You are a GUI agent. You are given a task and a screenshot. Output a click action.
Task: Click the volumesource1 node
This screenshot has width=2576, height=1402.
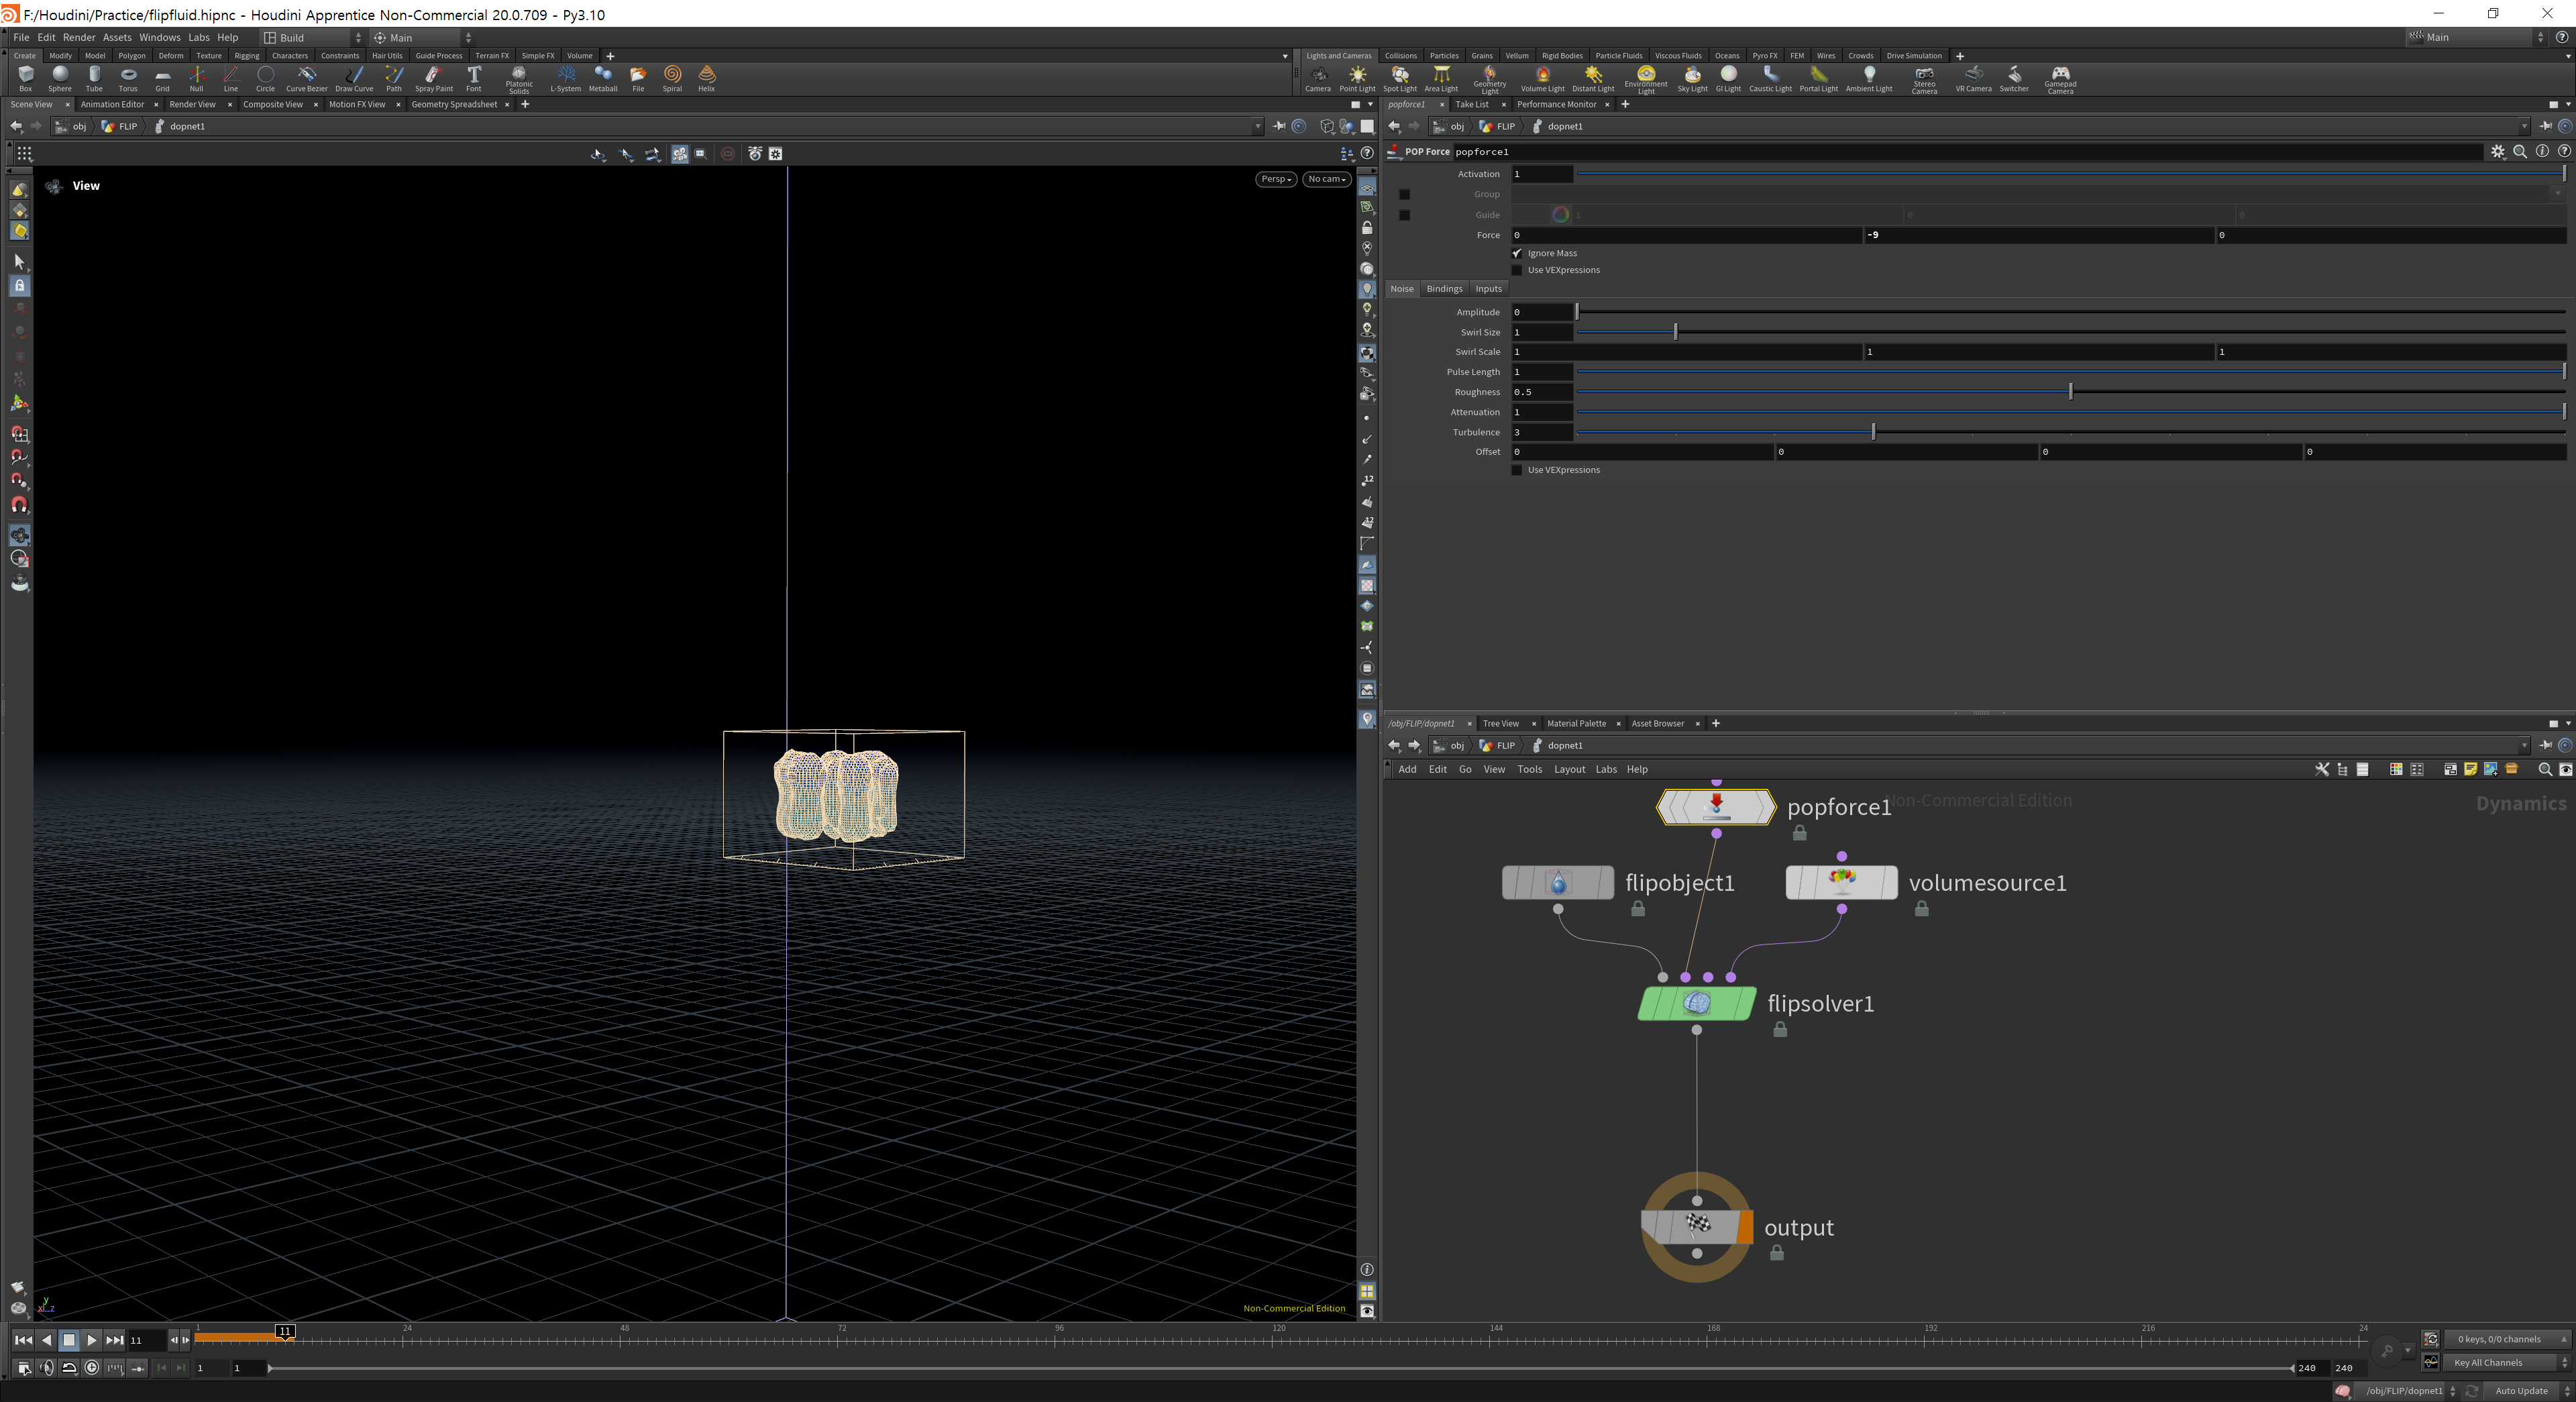coord(1841,882)
